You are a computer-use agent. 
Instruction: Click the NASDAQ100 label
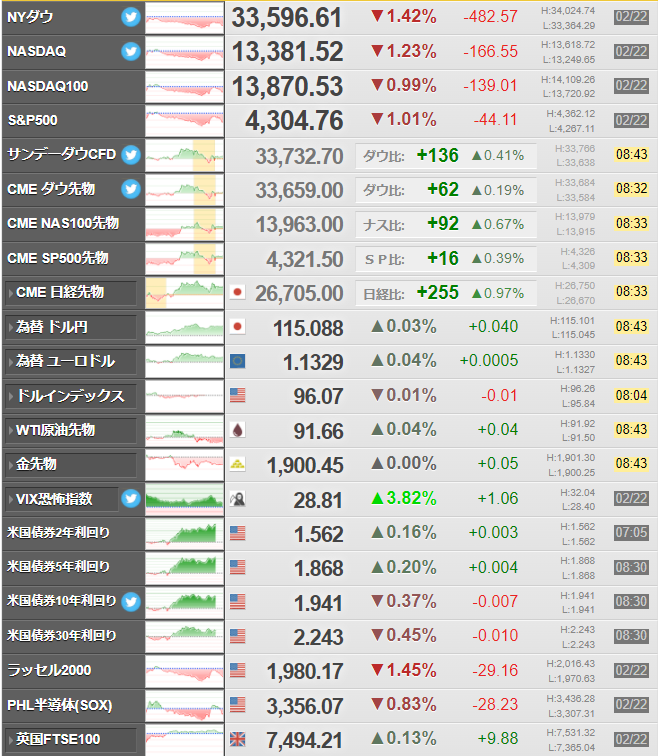pyautogui.click(x=48, y=86)
